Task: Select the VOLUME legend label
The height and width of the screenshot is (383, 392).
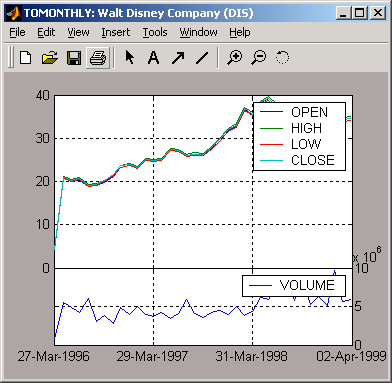Action: point(307,285)
